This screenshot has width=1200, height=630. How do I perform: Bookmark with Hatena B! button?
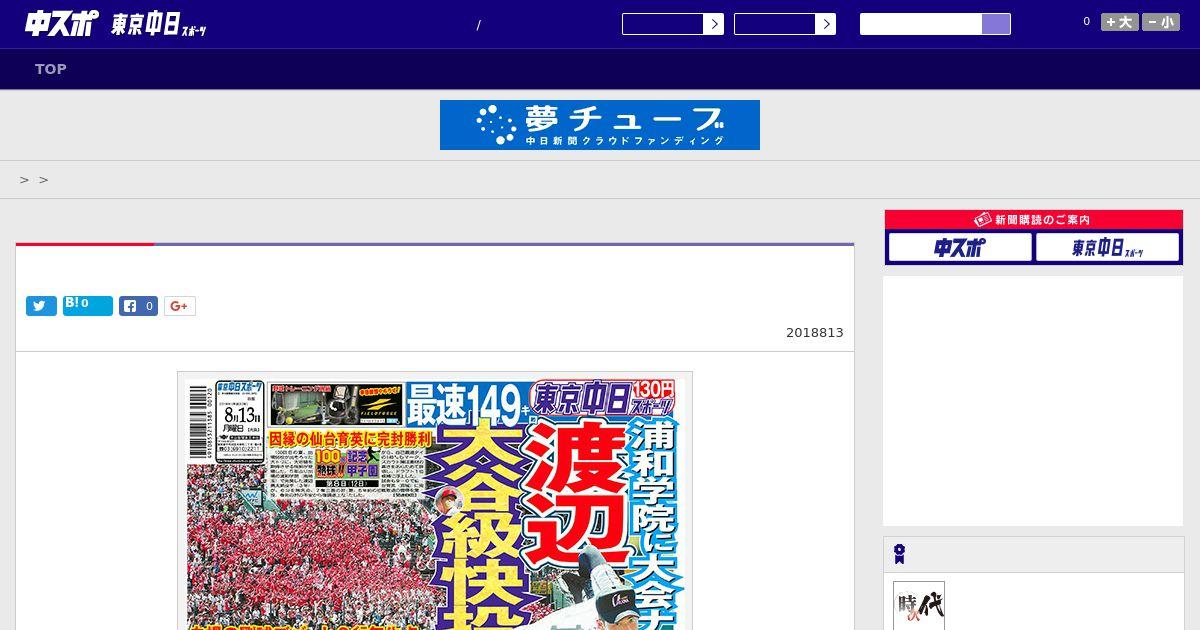point(88,306)
